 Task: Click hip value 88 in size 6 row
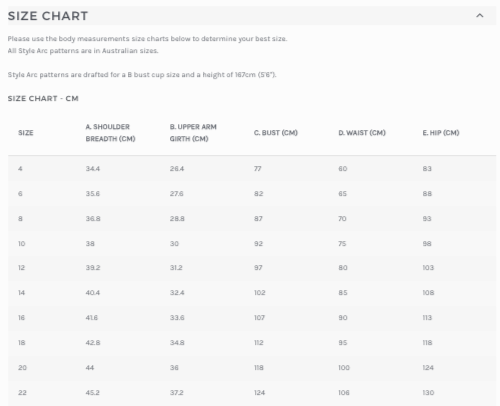tap(427, 194)
